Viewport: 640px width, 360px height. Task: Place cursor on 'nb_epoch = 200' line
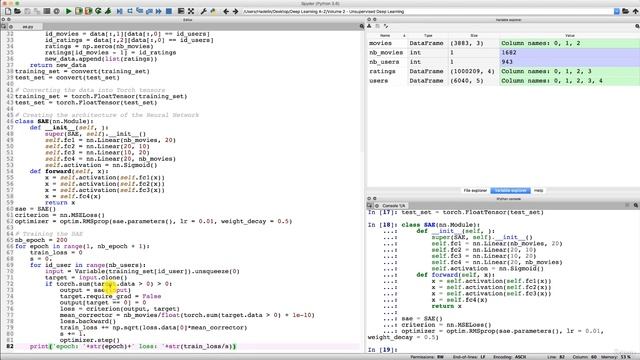41,240
